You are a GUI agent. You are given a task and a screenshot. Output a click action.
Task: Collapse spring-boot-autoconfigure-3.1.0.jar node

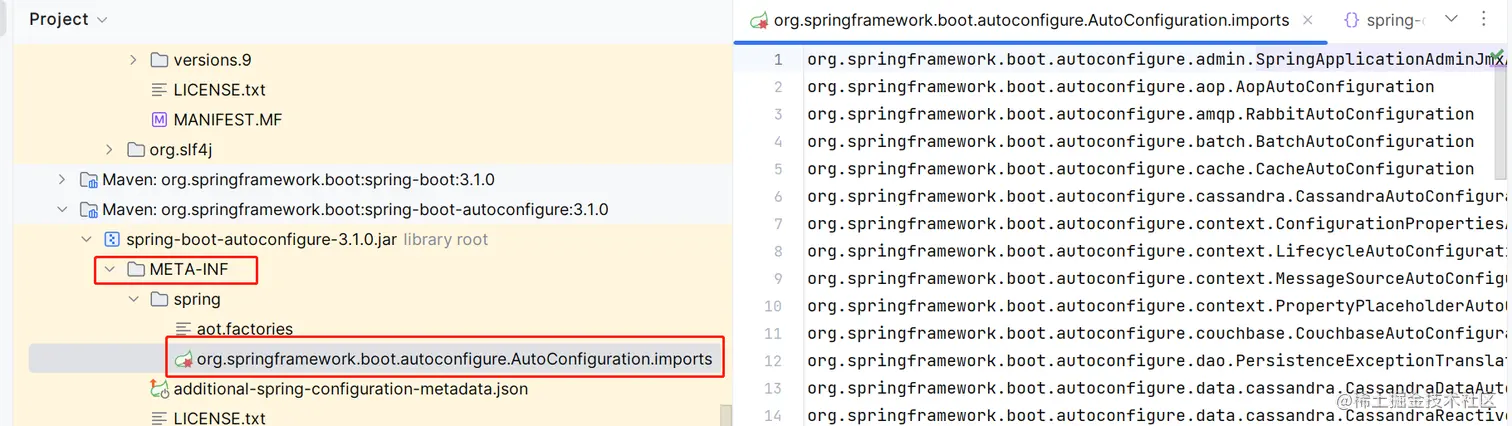pyautogui.click(x=86, y=240)
